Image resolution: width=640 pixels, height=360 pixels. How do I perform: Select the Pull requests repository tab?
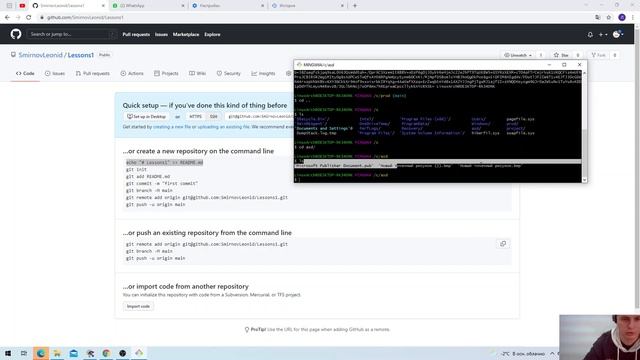(x=93, y=73)
